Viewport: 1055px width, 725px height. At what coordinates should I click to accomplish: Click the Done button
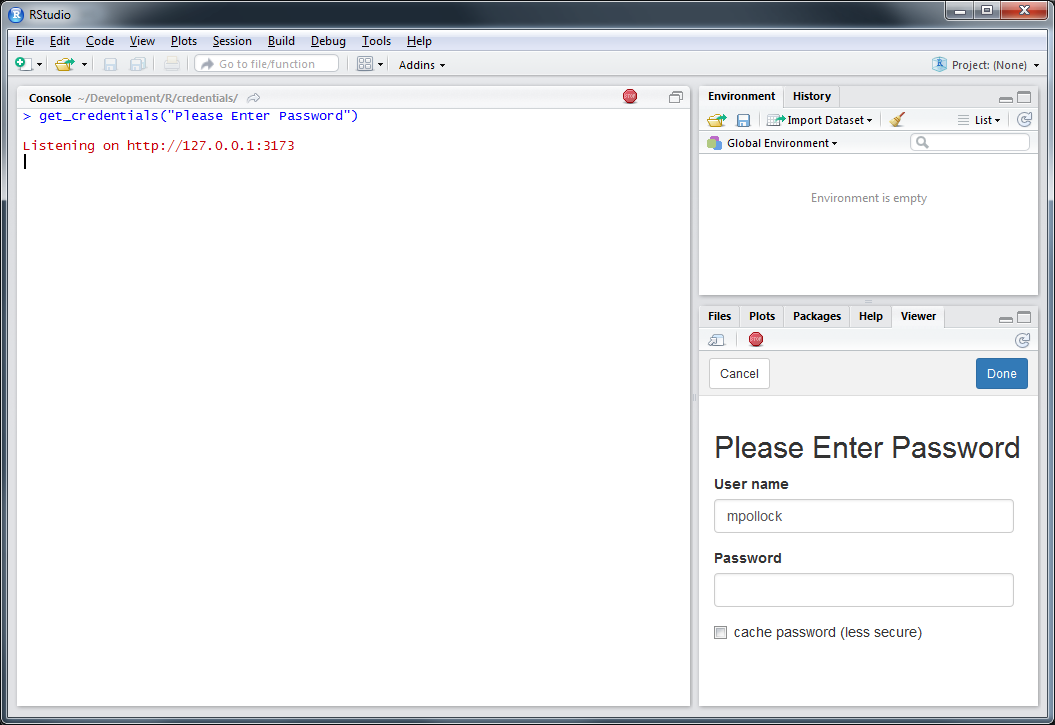click(x=1001, y=374)
